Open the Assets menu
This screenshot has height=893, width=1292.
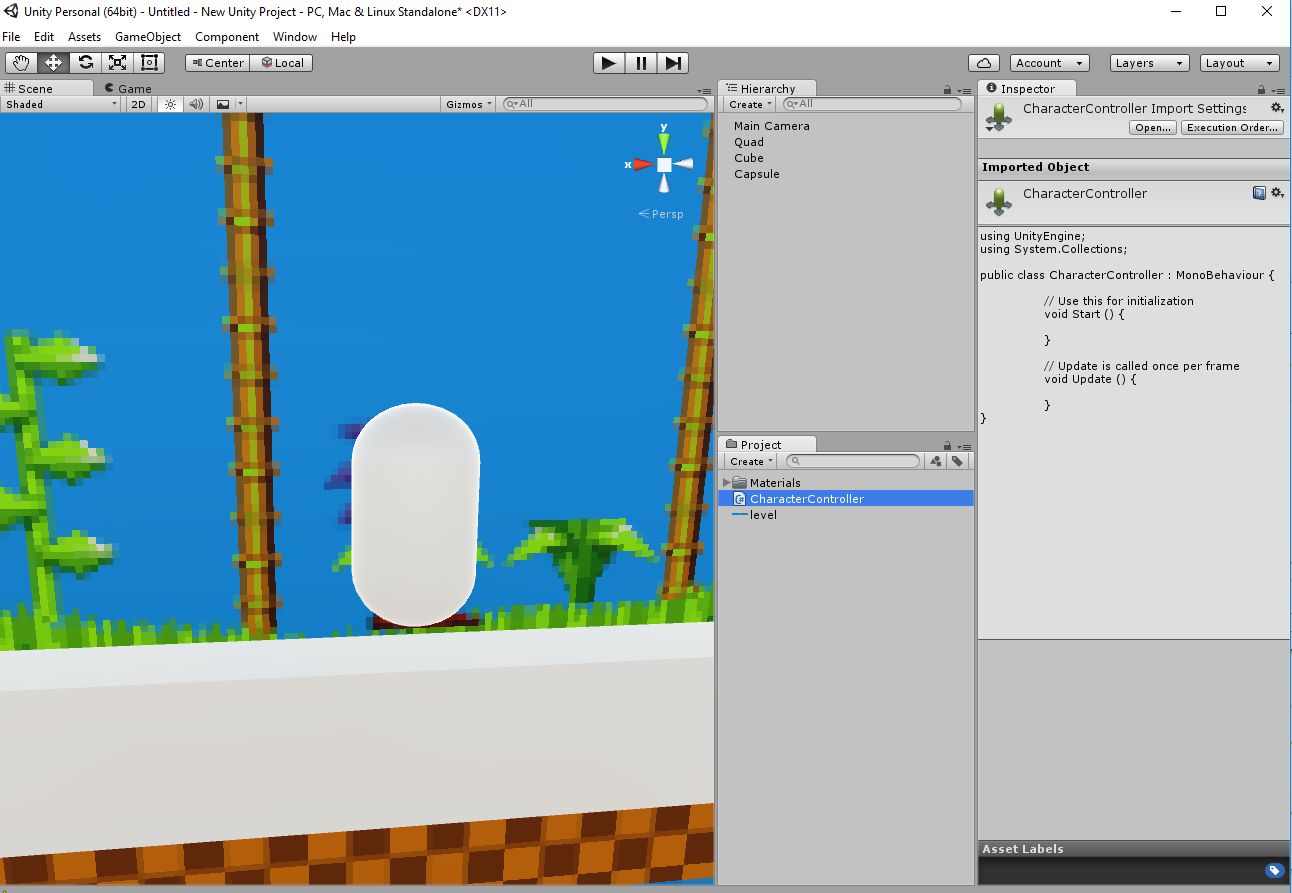pos(84,37)
